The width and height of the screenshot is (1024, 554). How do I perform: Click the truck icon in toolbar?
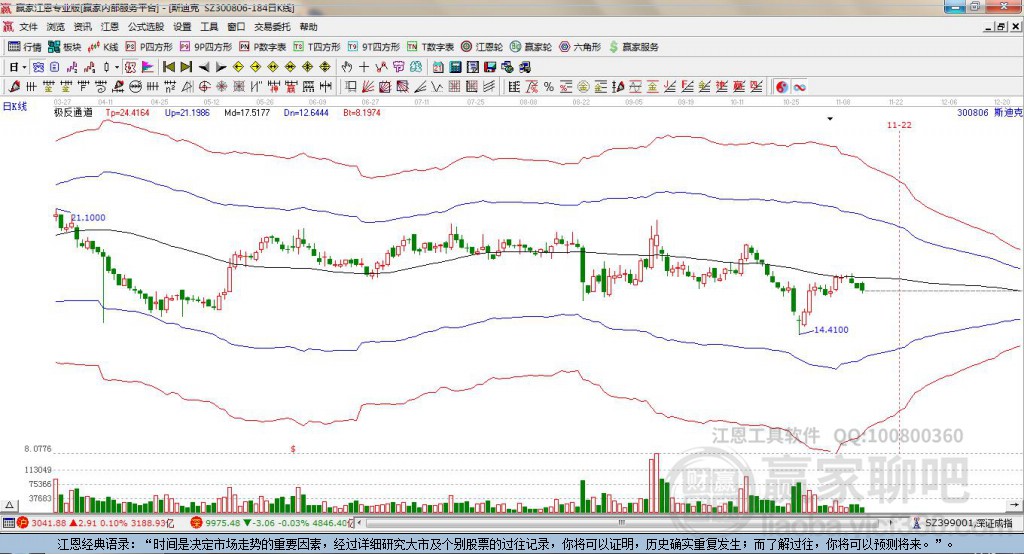pyautogui.click(x=525, y=67)
